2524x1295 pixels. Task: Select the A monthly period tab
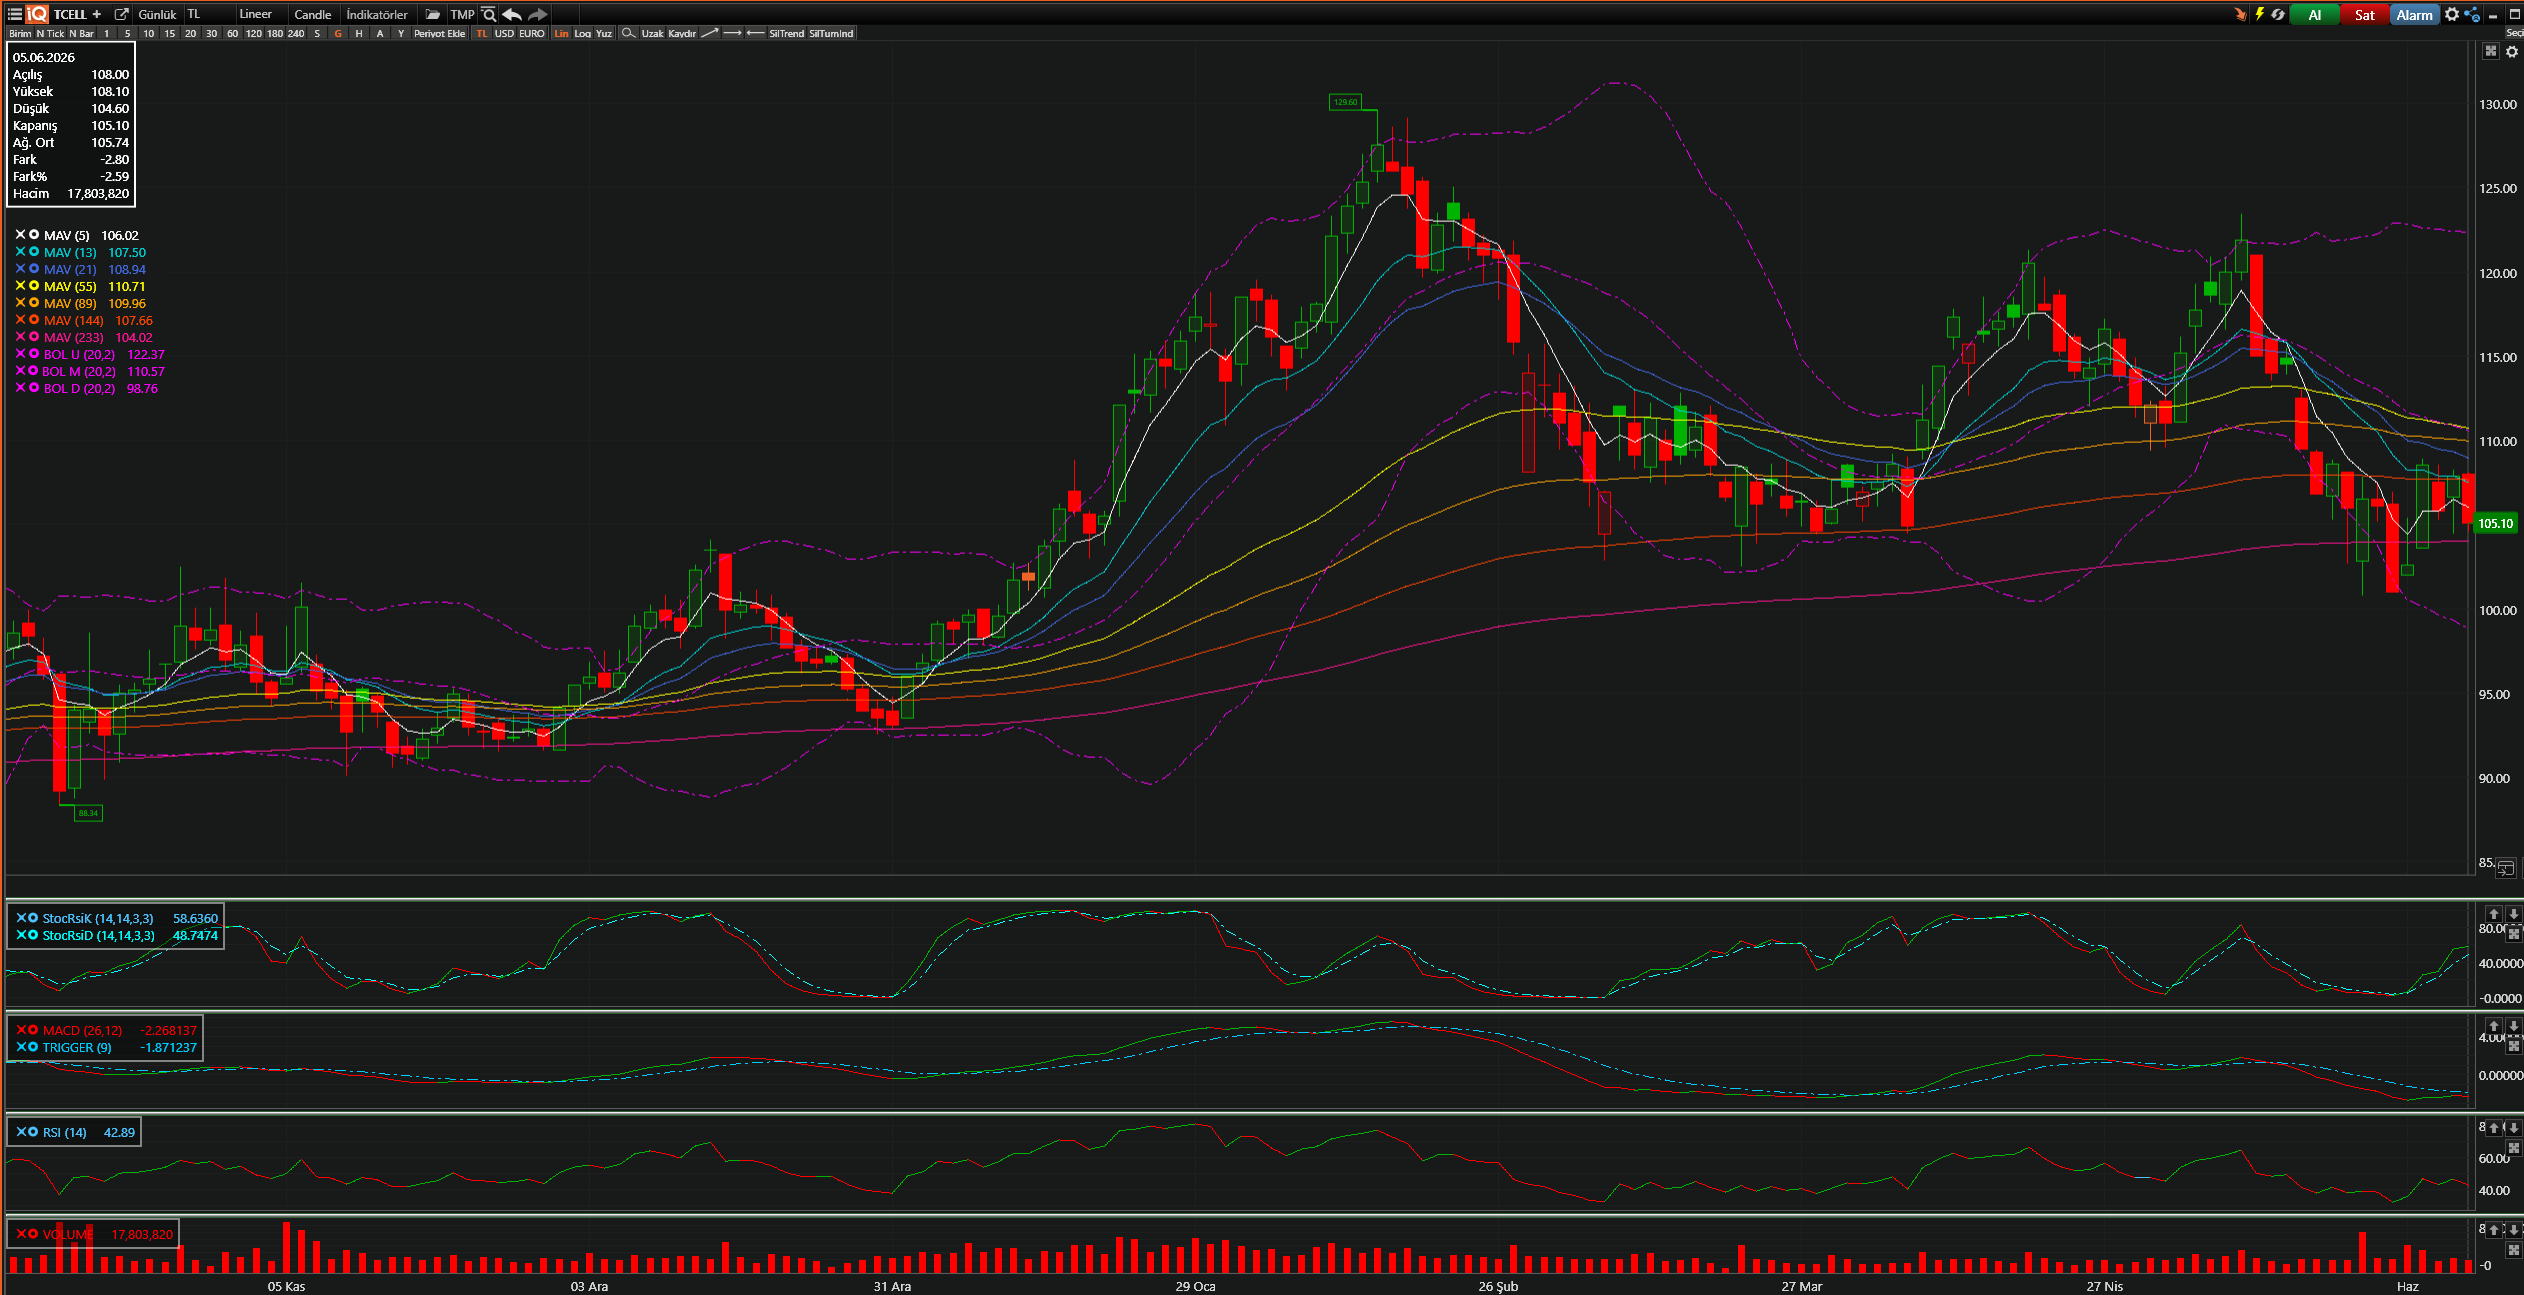[x=380, y=33]
